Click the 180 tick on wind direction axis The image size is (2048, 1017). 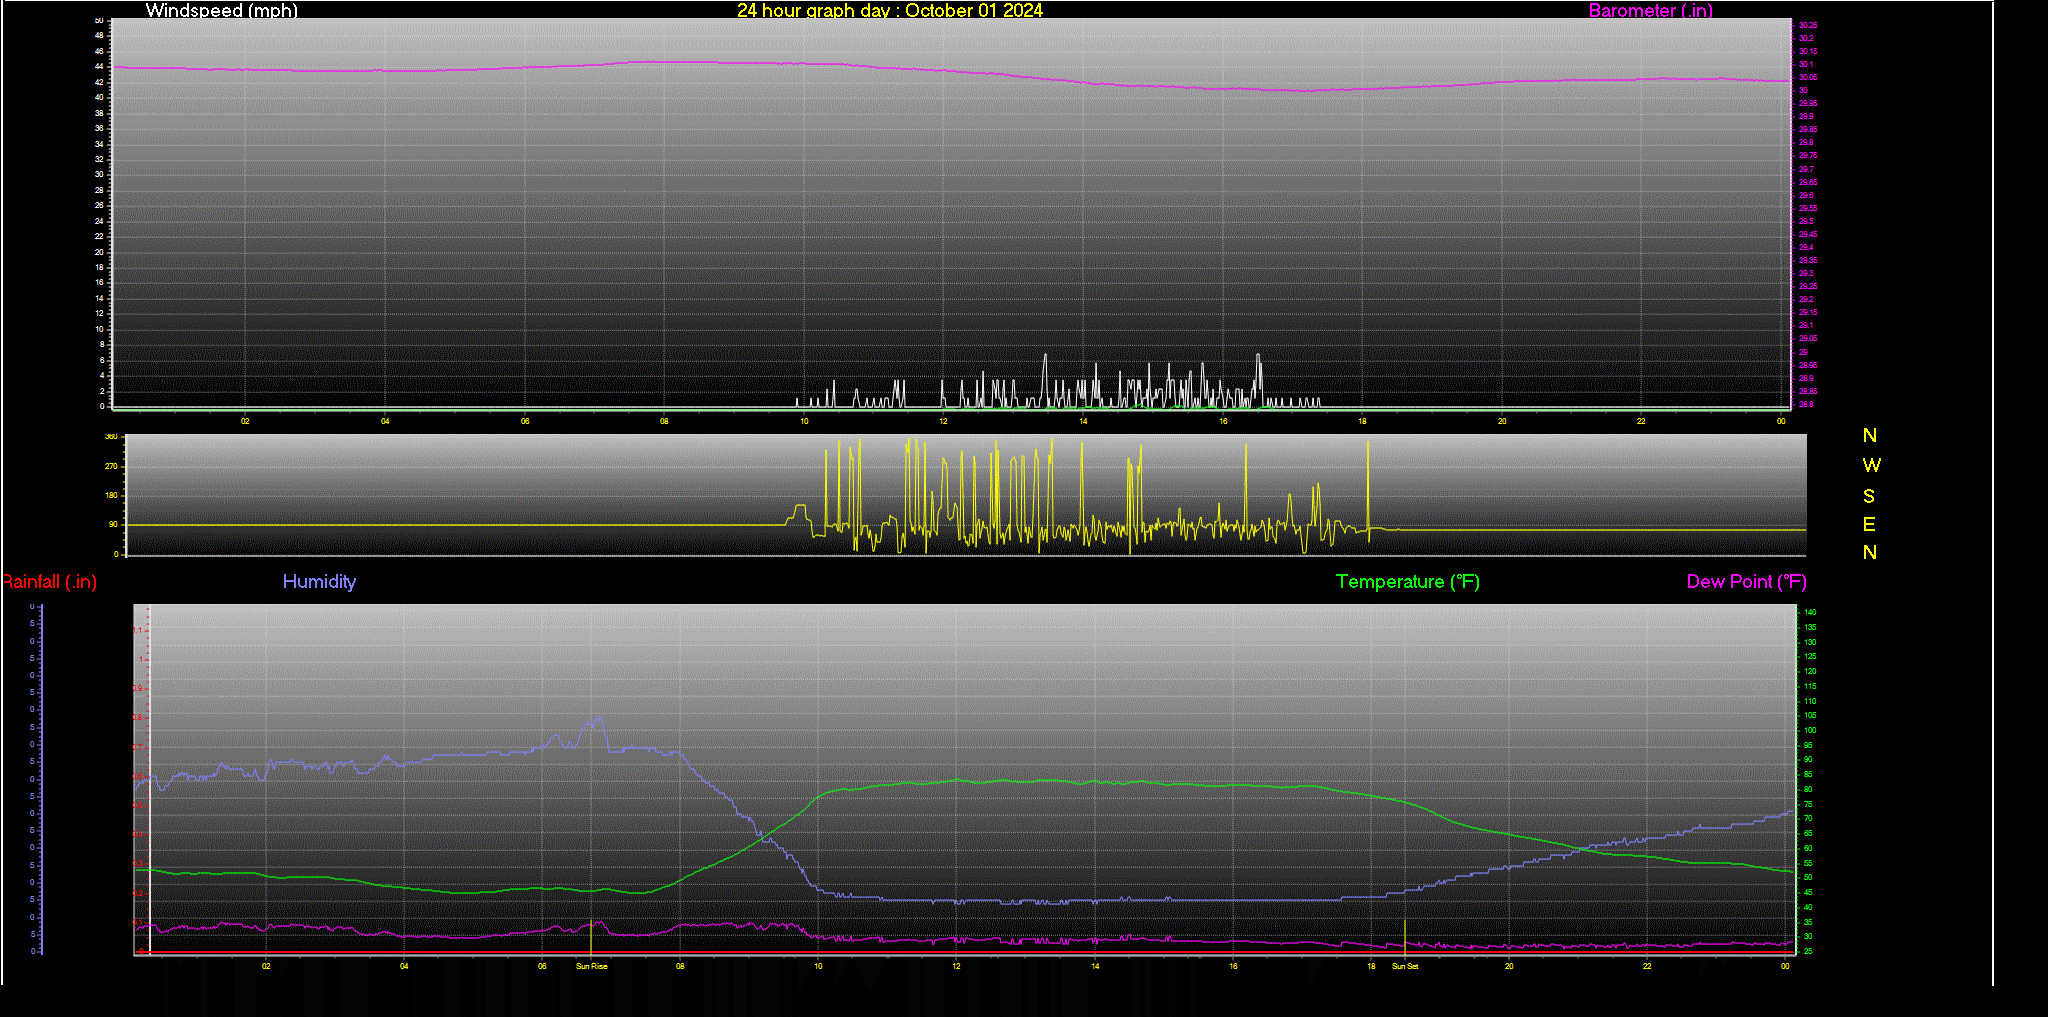pos(111,495)
